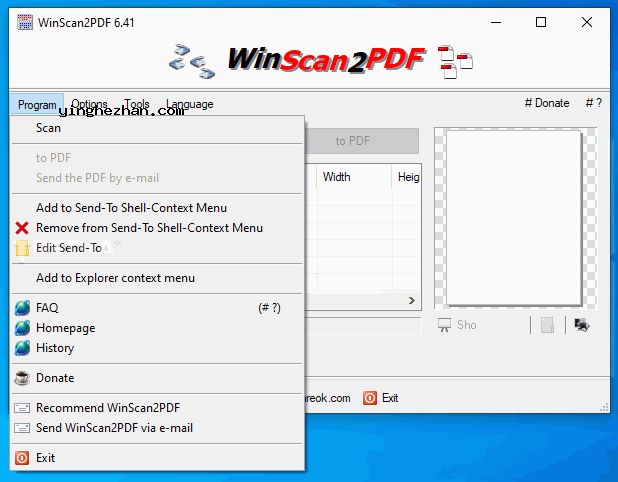
Task: Click the image tool icon at preview's bottom right
Action: click(582, 325)
